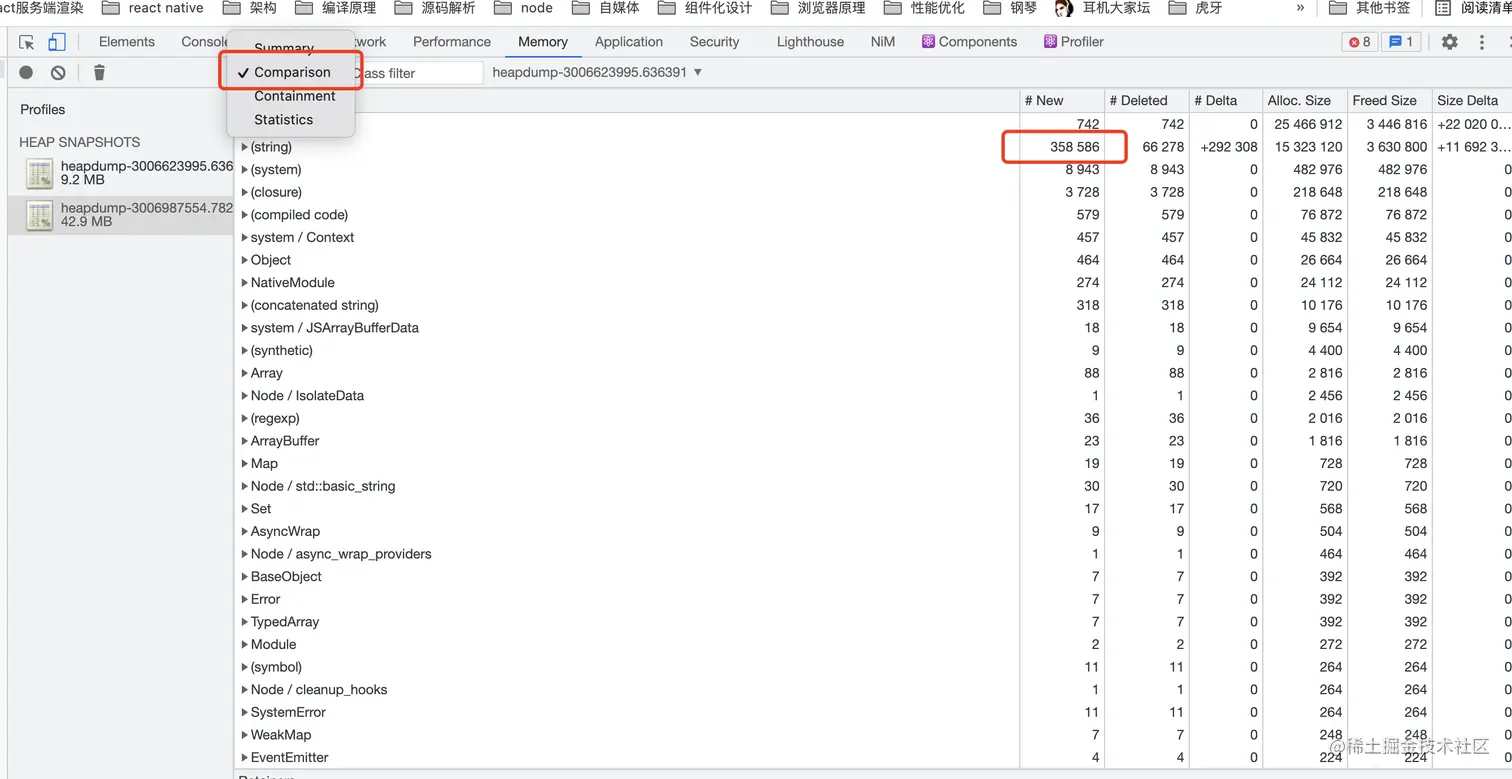Viewport: 1512px width, 779px height.
Task: Open the DevTools more options menu
Action: coord(1482,42)
